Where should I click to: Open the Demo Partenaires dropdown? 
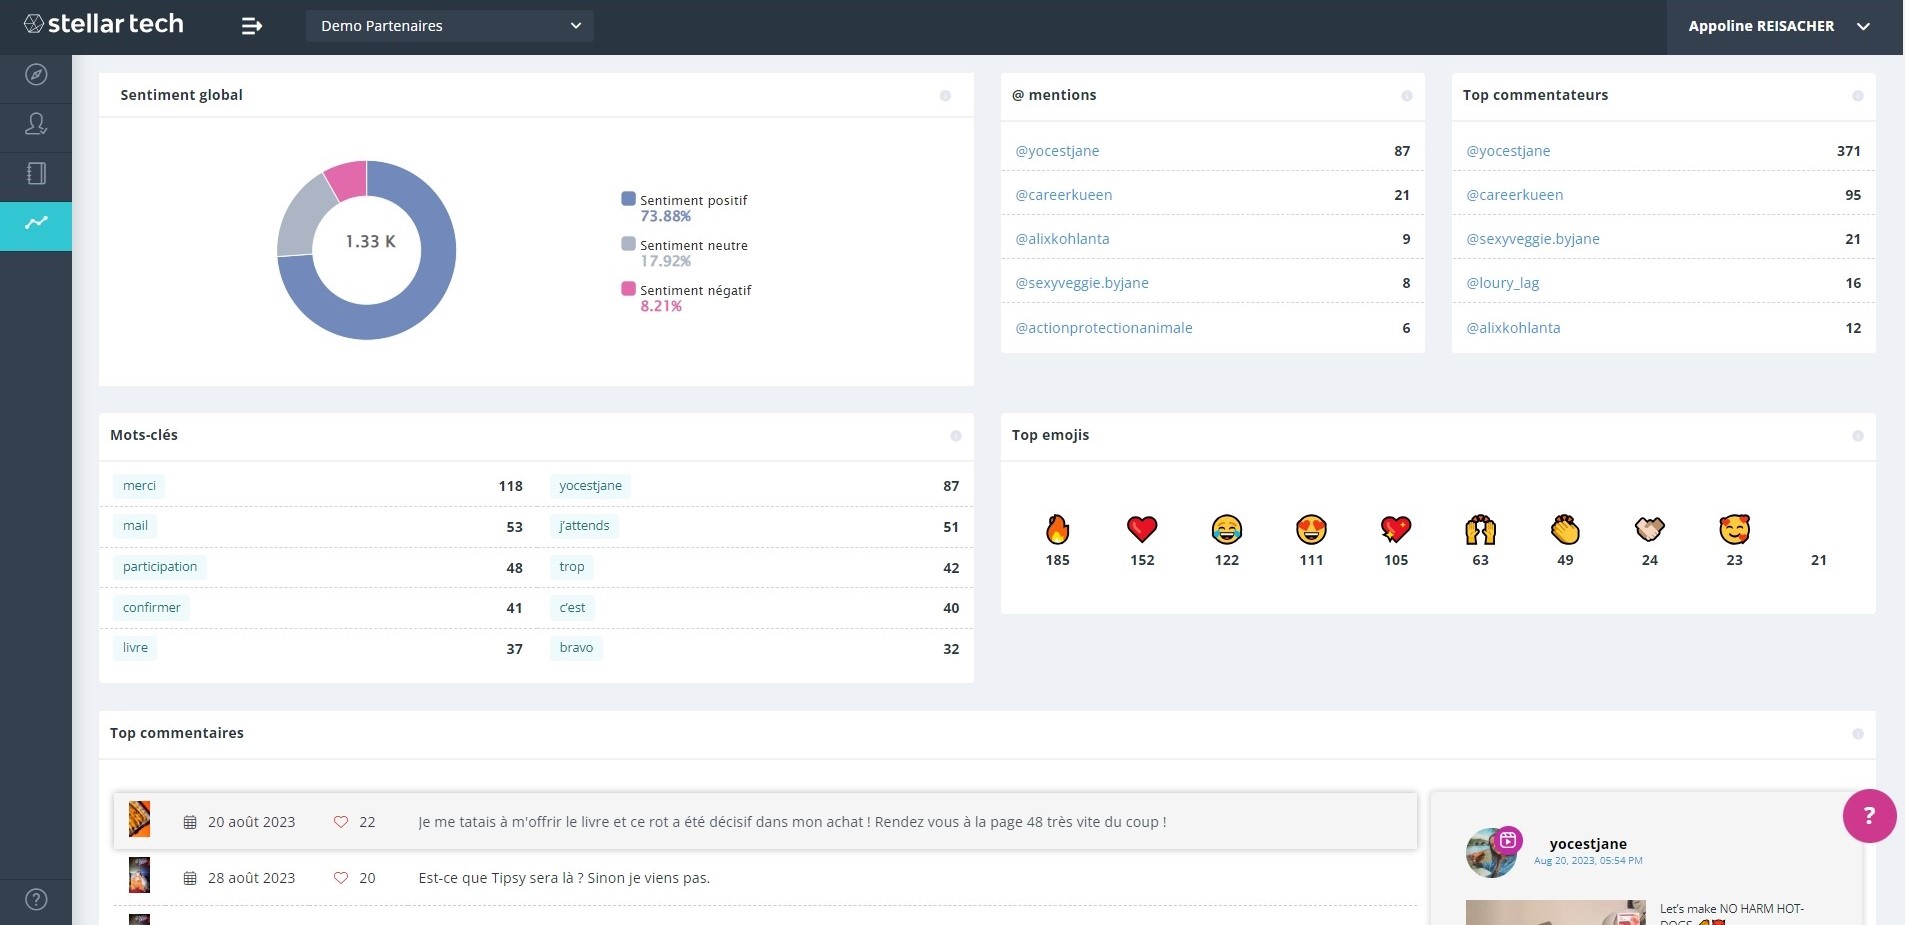pos(450,26)
